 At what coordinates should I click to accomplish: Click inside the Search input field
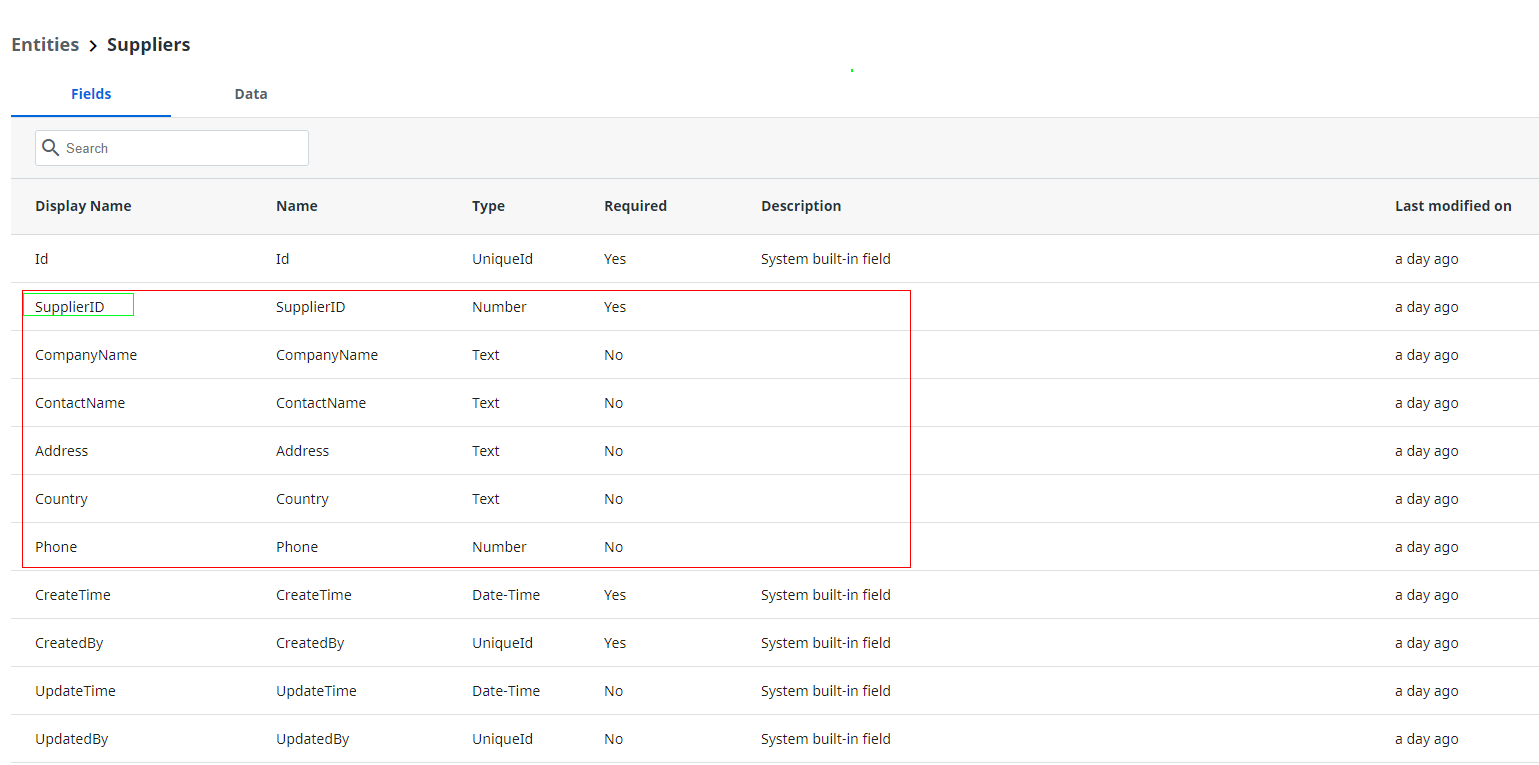tap(180, 147)
